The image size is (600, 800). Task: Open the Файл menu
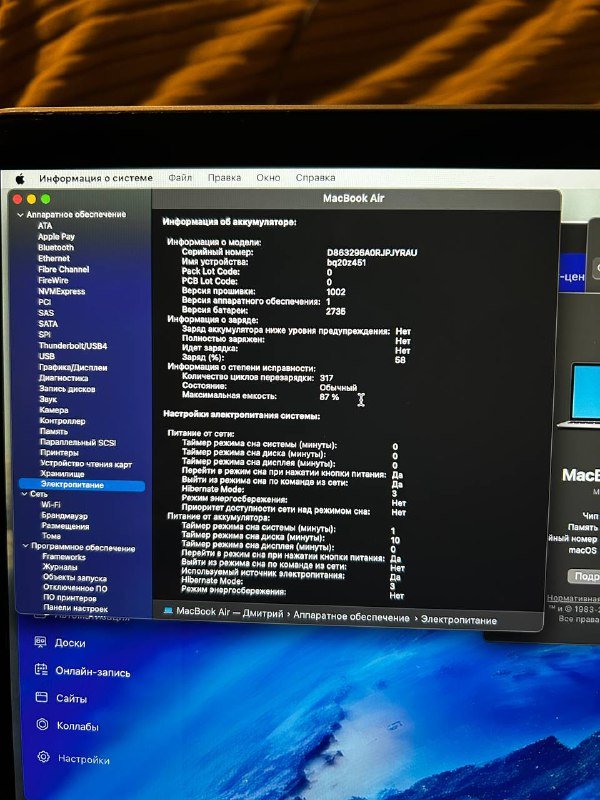(x=180, y=178)
